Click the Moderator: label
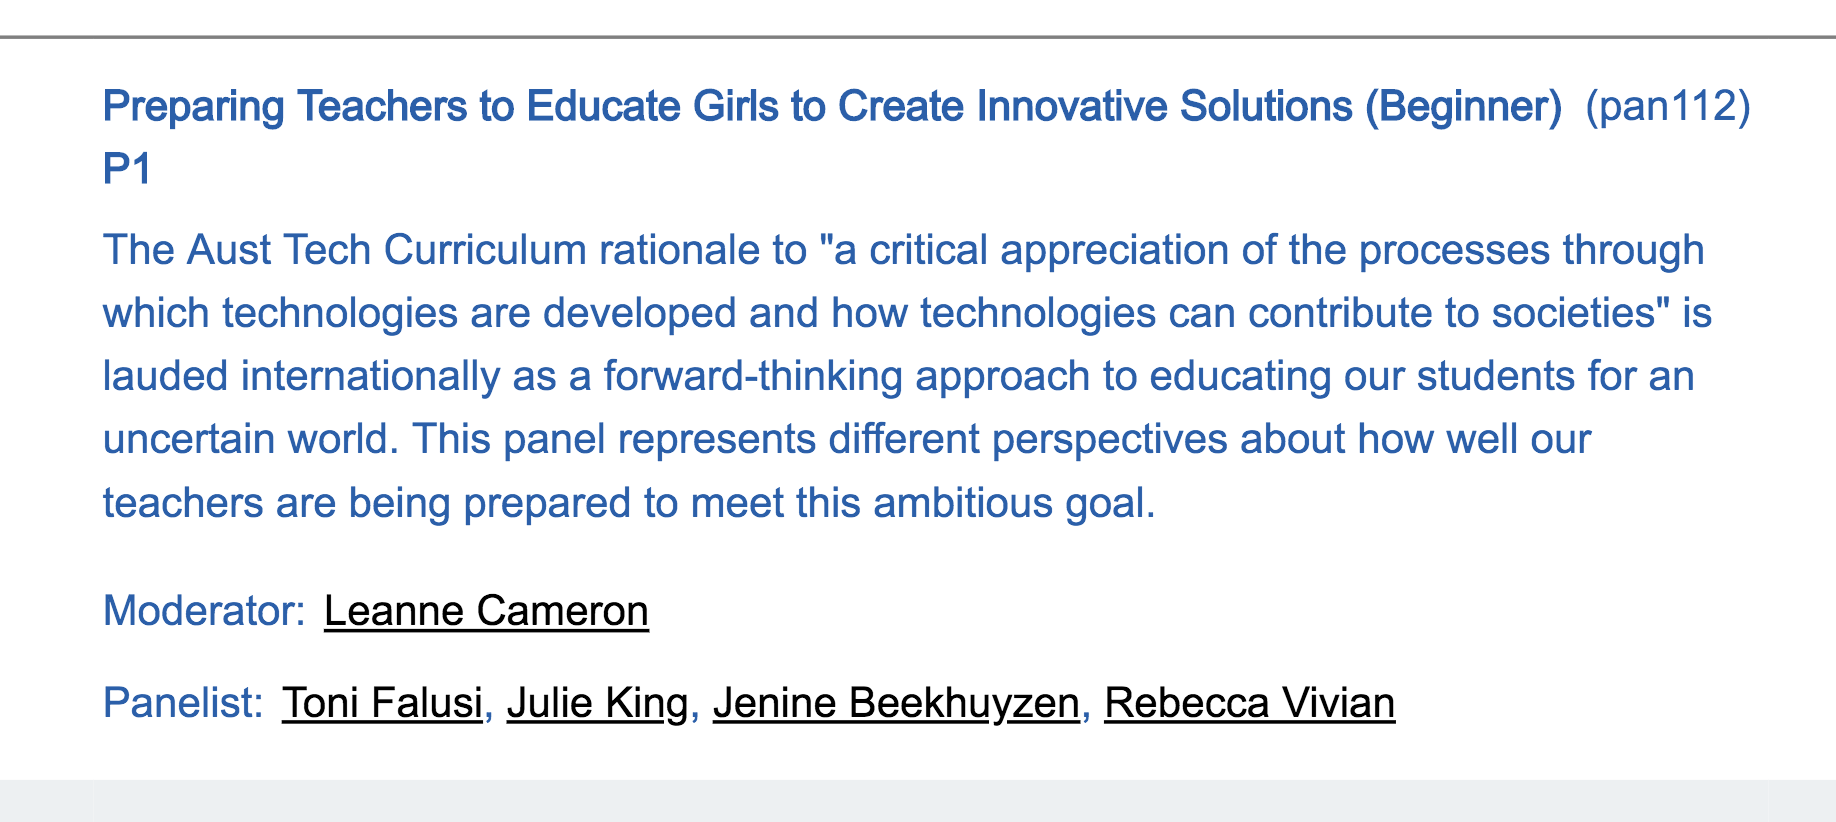Viewport: 1836px width, 822px height. [x=204, y=611]
